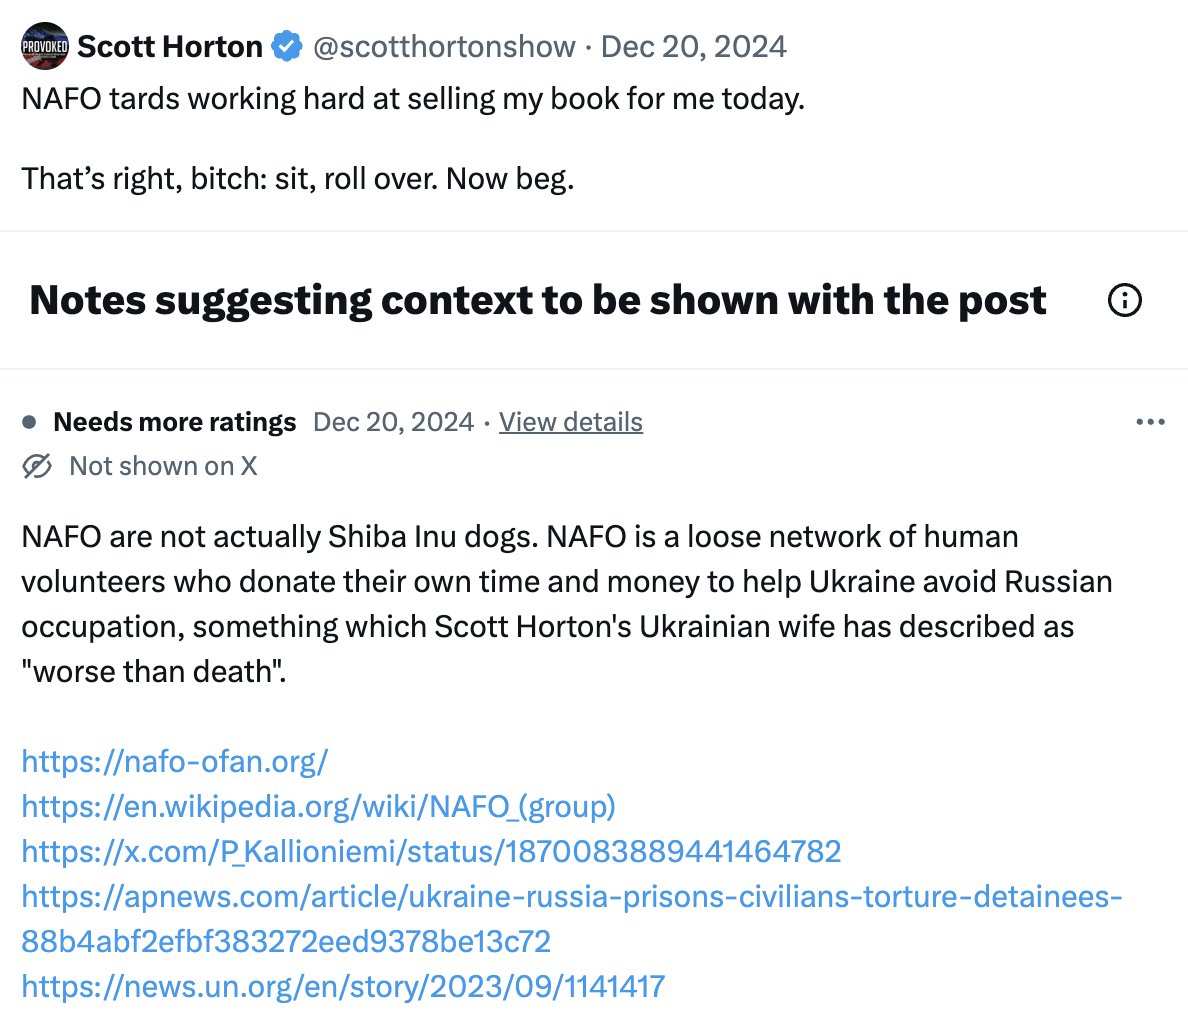Viewport: 1188px width, 1030px height.
Task: Open the news.un.org story link
Action: point(343,986)
